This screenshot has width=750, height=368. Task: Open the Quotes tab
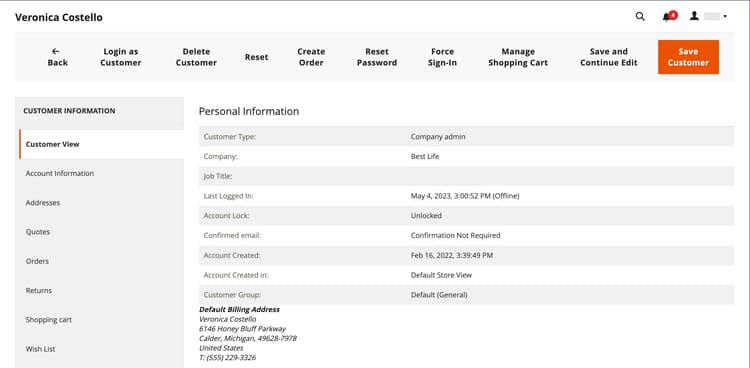(x=101, y=232)
